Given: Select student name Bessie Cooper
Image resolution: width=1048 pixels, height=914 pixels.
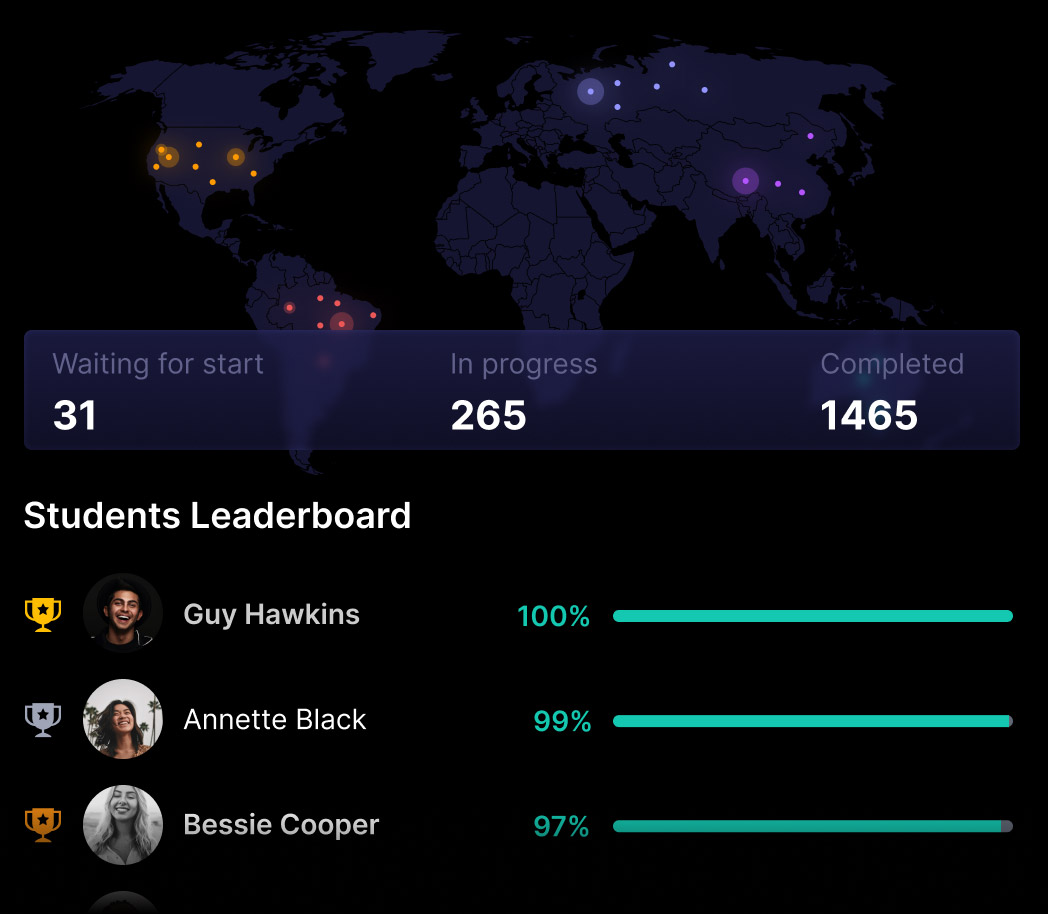Looking at the screenshot, I should click(x=281, y=825).
